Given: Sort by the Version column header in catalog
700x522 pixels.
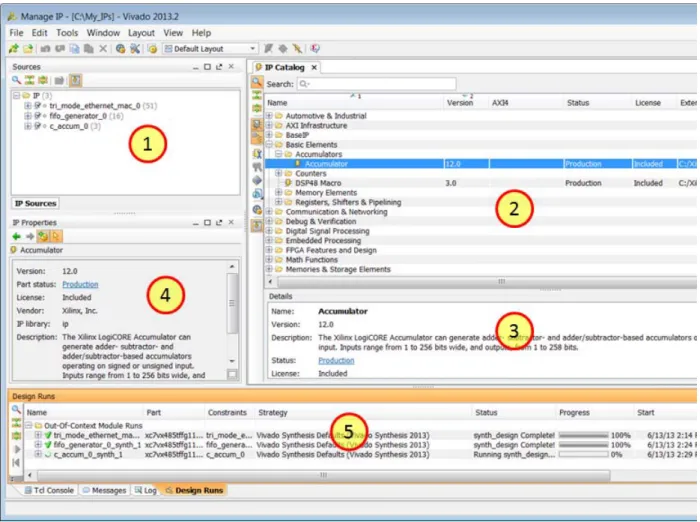Looking at the screenshot, I should point(460,103).
